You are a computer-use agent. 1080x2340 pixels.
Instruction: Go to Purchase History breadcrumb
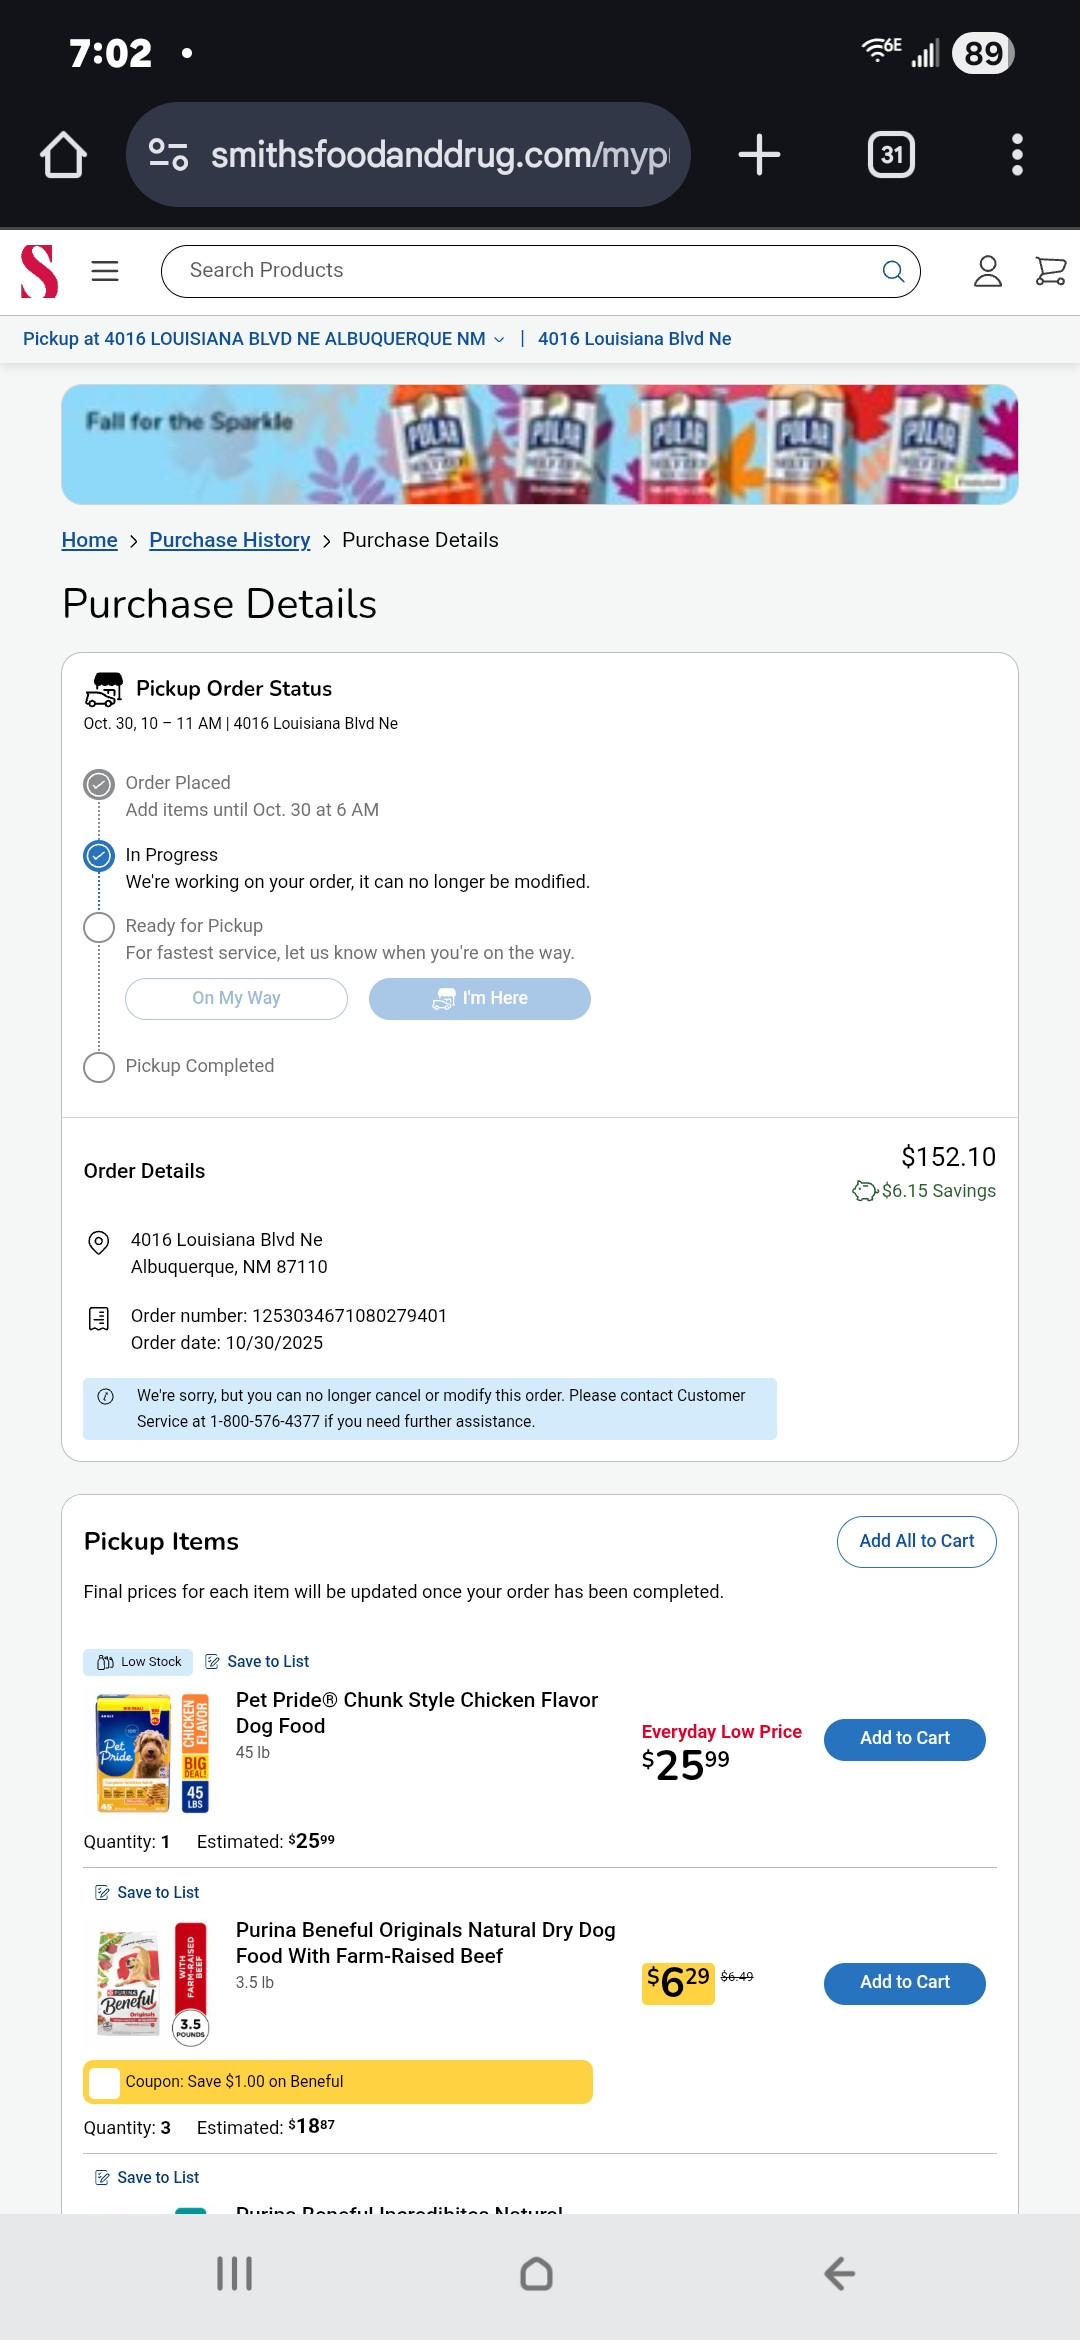tap(229, 540)
